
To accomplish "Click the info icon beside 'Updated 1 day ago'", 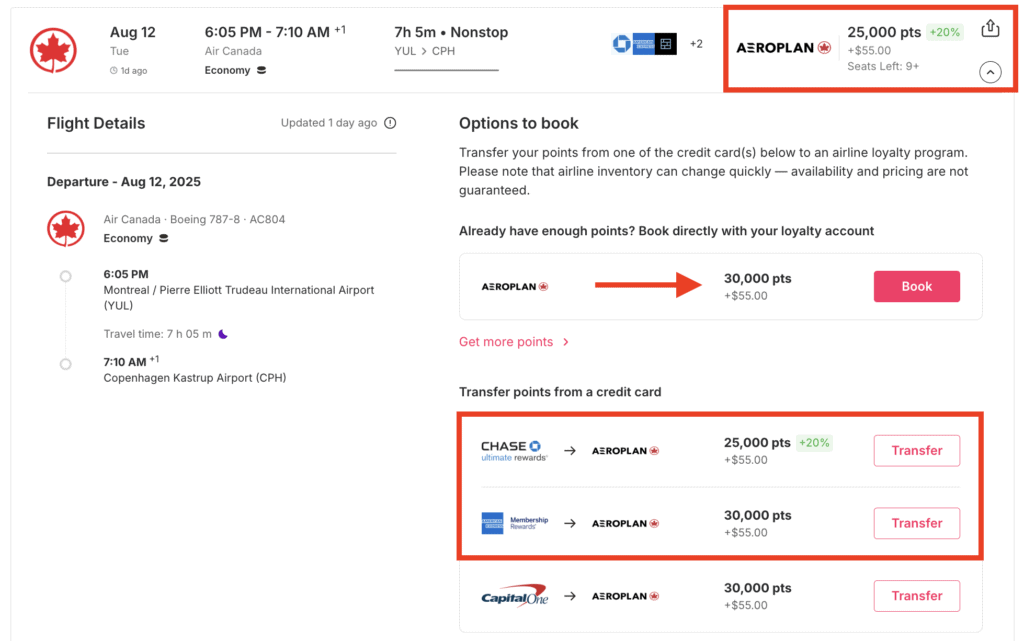I will pos(390,123).
